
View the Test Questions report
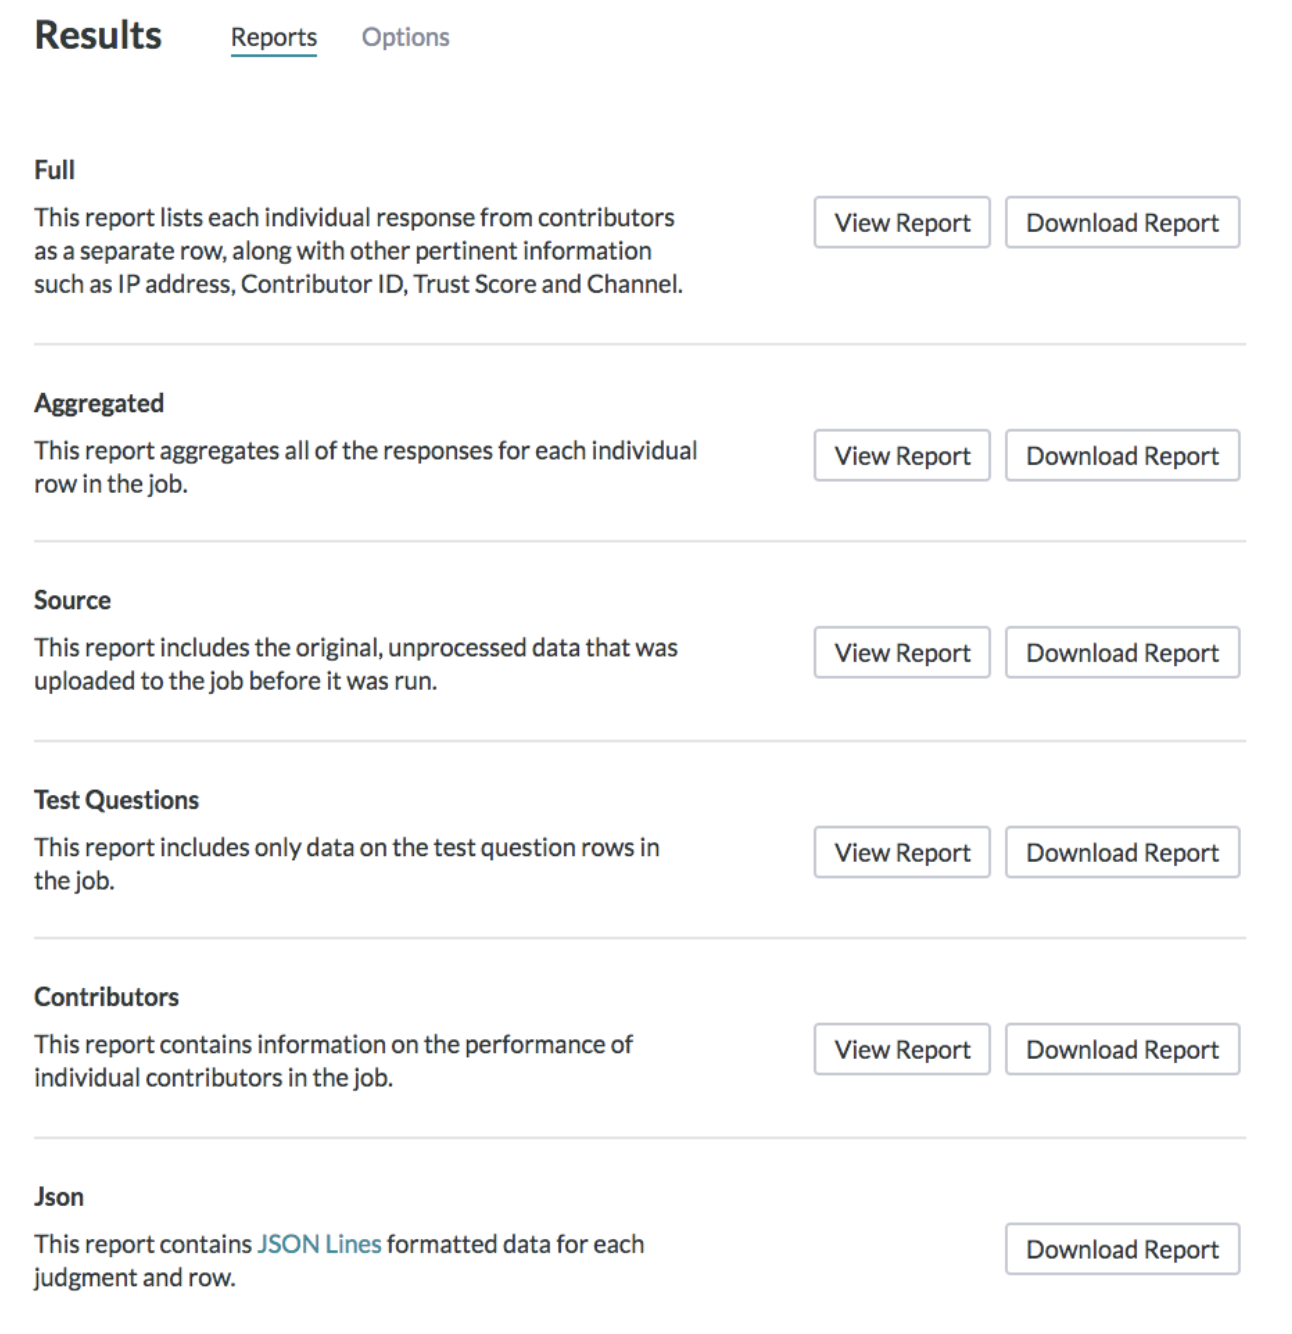pyautogui.click(x=902, y=852)
